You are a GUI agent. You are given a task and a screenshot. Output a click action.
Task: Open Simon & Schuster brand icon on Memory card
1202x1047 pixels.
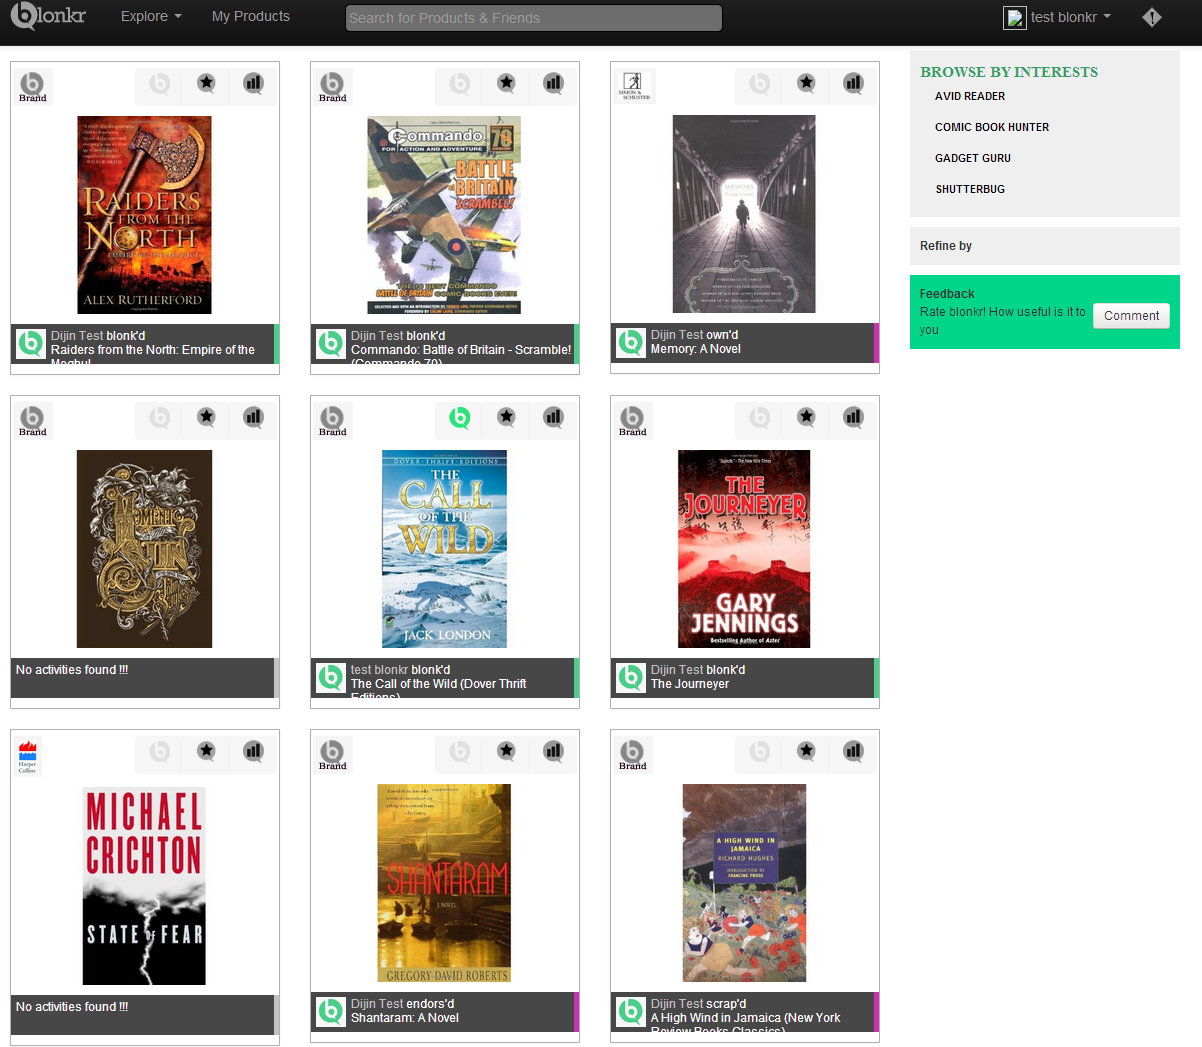(x=633, y=86)
